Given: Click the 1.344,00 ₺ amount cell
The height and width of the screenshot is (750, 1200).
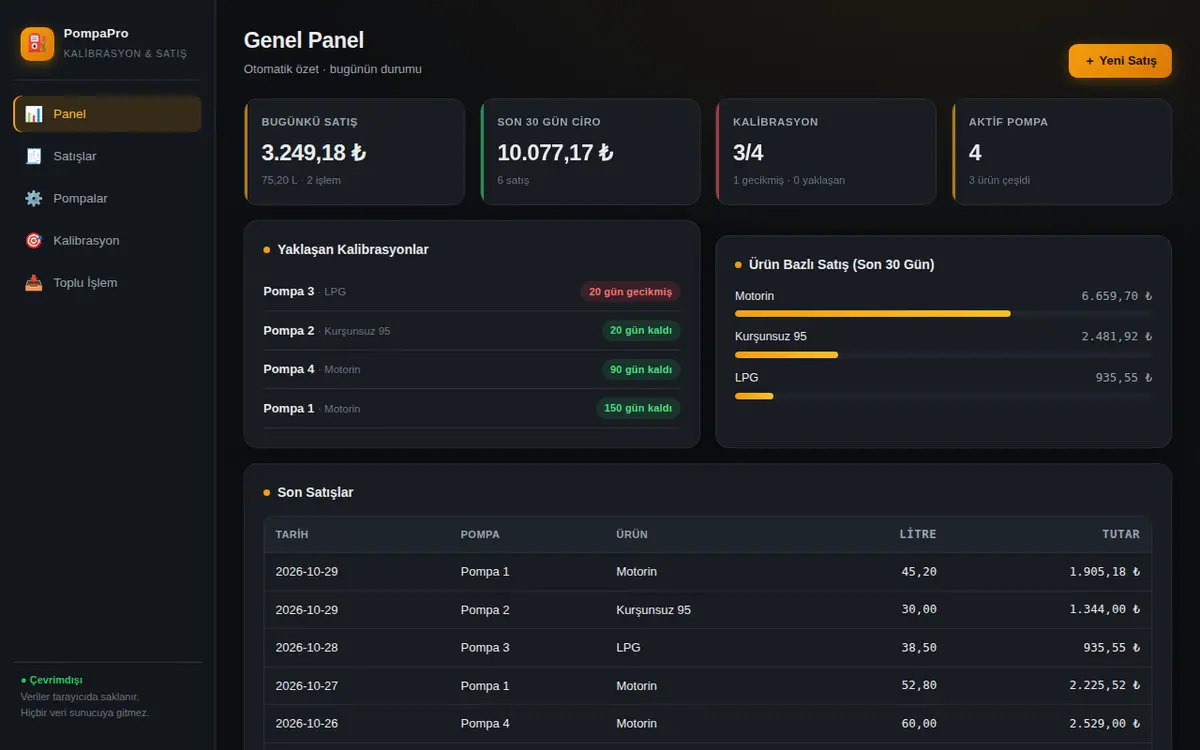Looking at the screenshot, I should (x=1104, y=610).
